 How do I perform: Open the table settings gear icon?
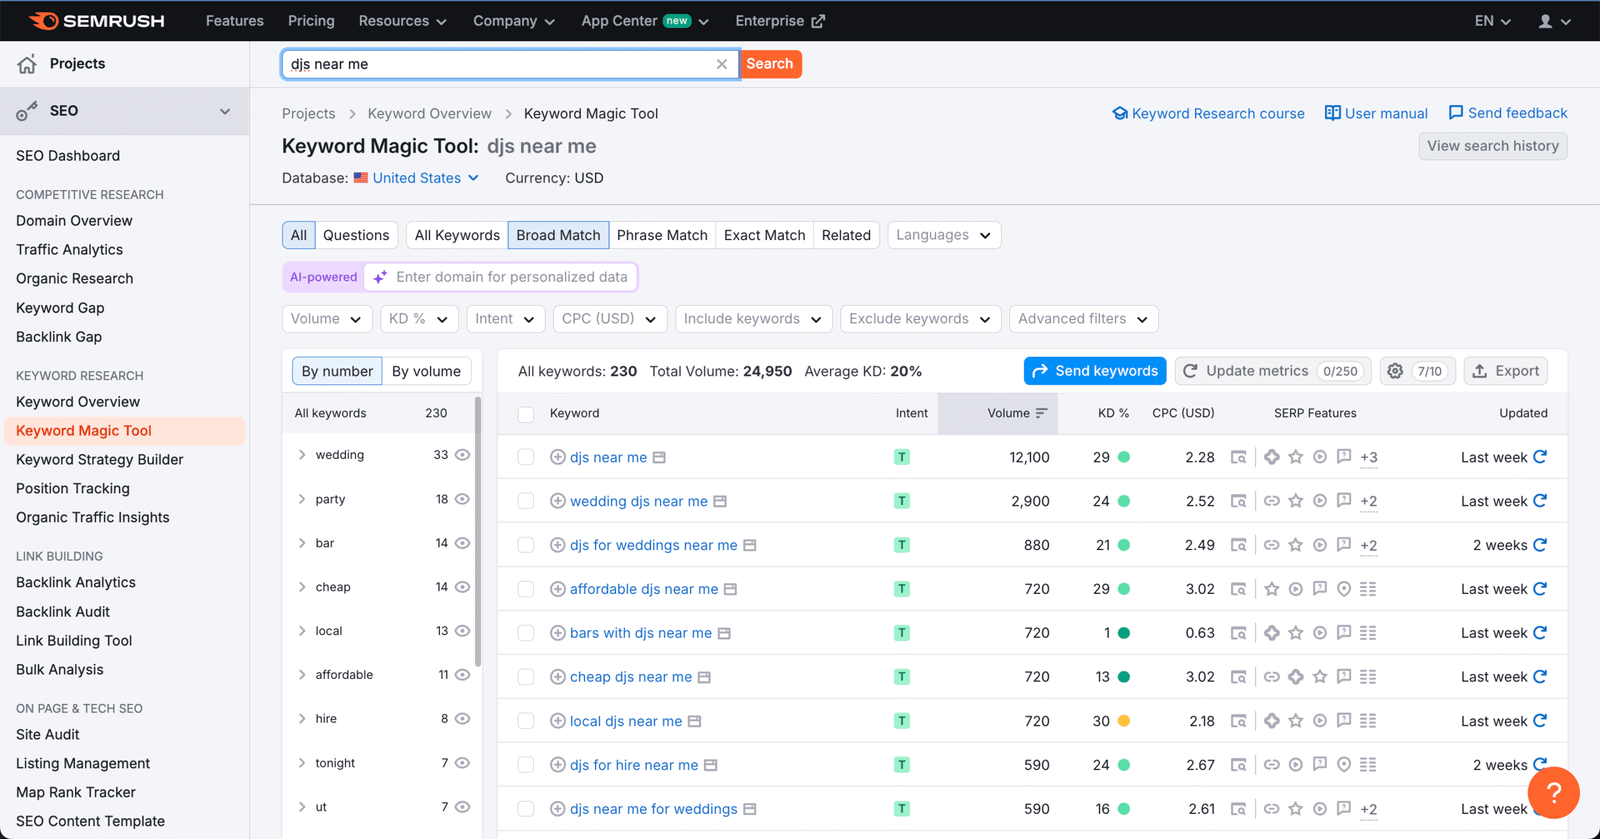tap(1395, 371)
